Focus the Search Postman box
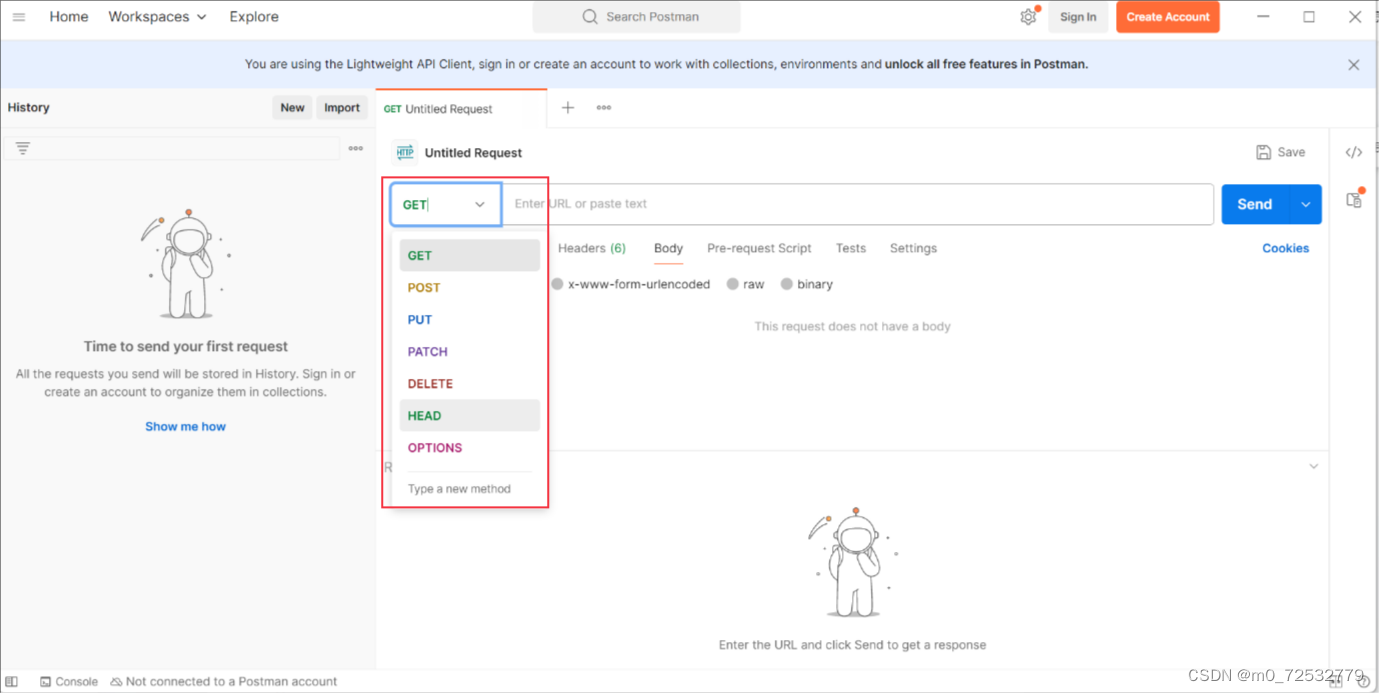 pyautogui.click(x=637, y=17)
